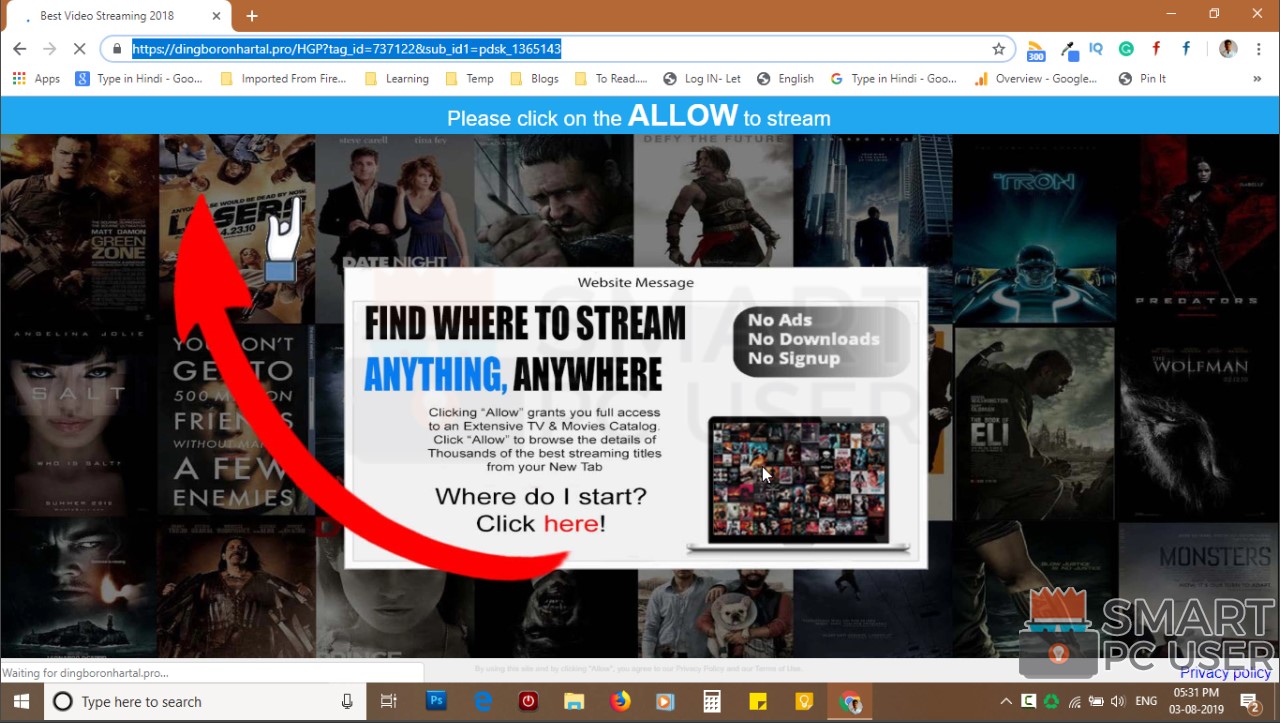The width and height of the screenshot is (1280, 723).
Task: Launch Firefox from the taskbar
Action: tap(620, 701)
